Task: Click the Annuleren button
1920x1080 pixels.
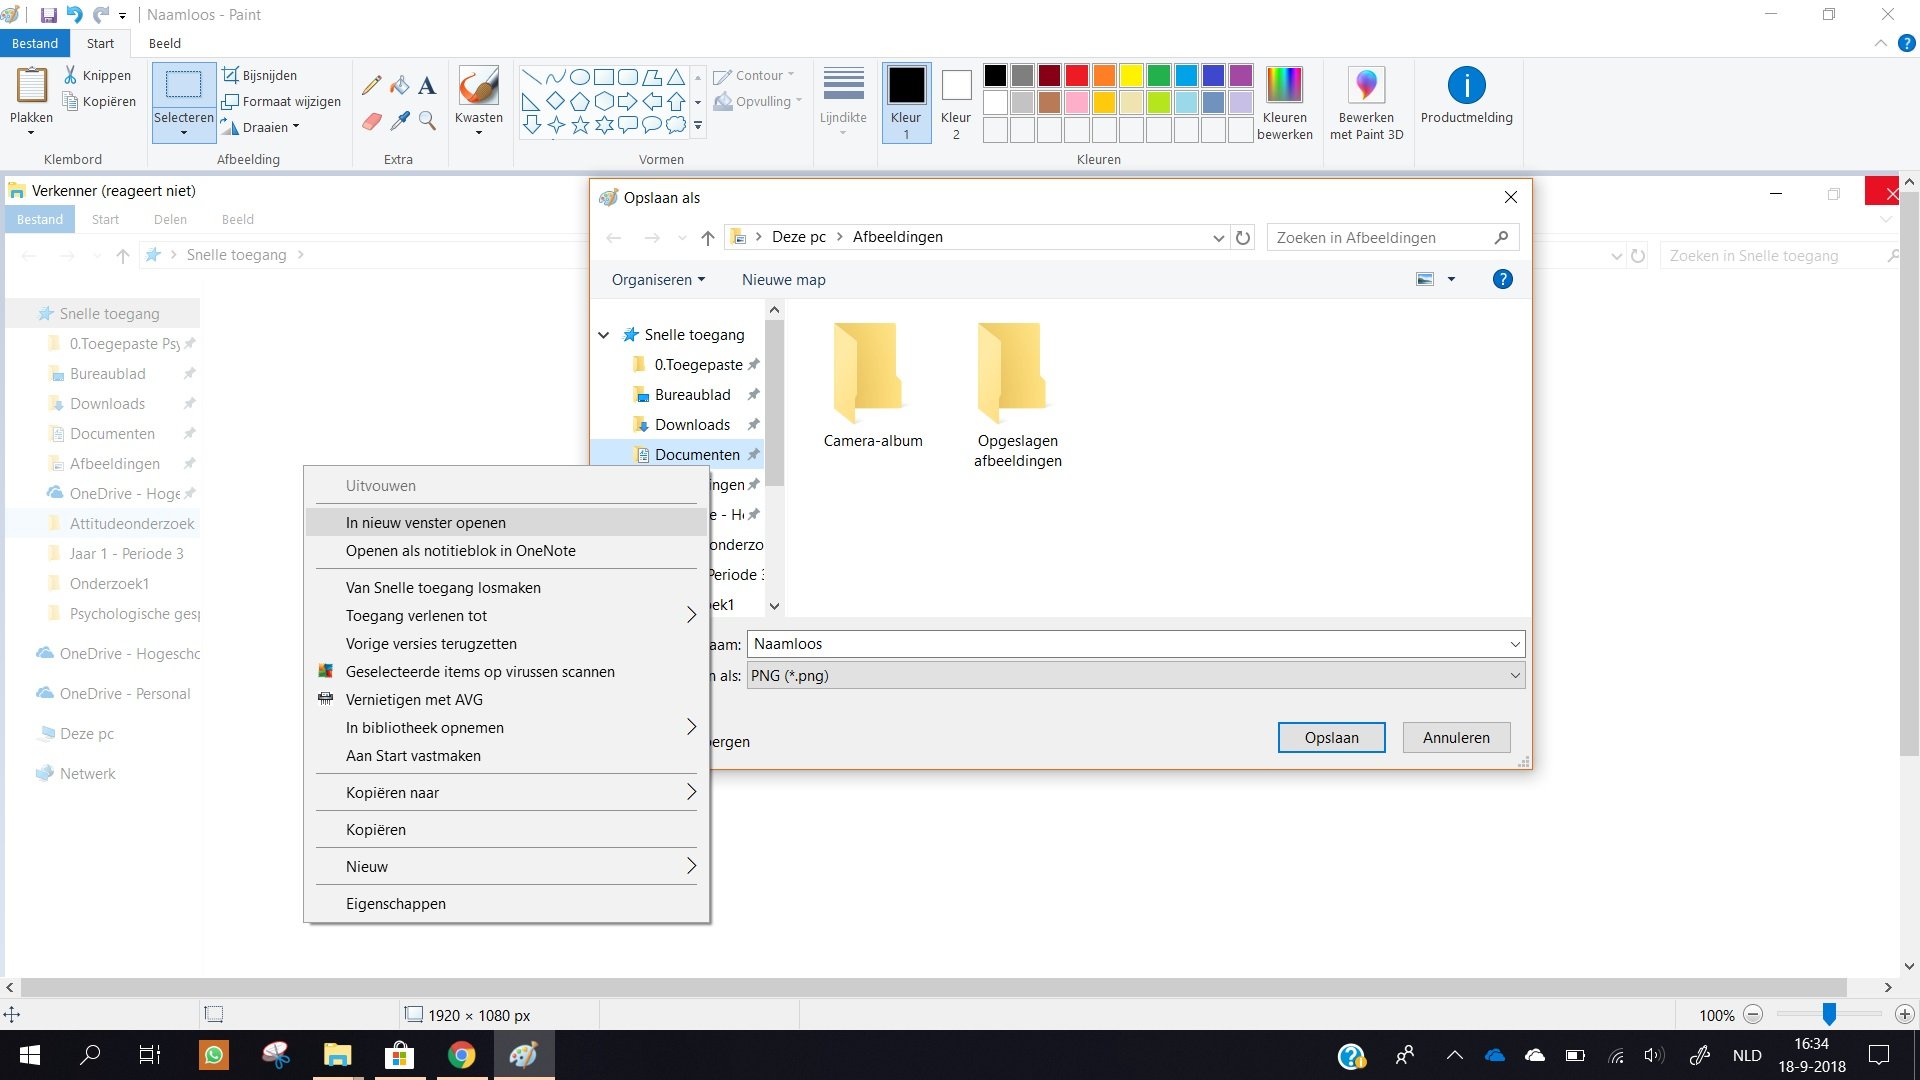Action: click(x=1456, y=738)
